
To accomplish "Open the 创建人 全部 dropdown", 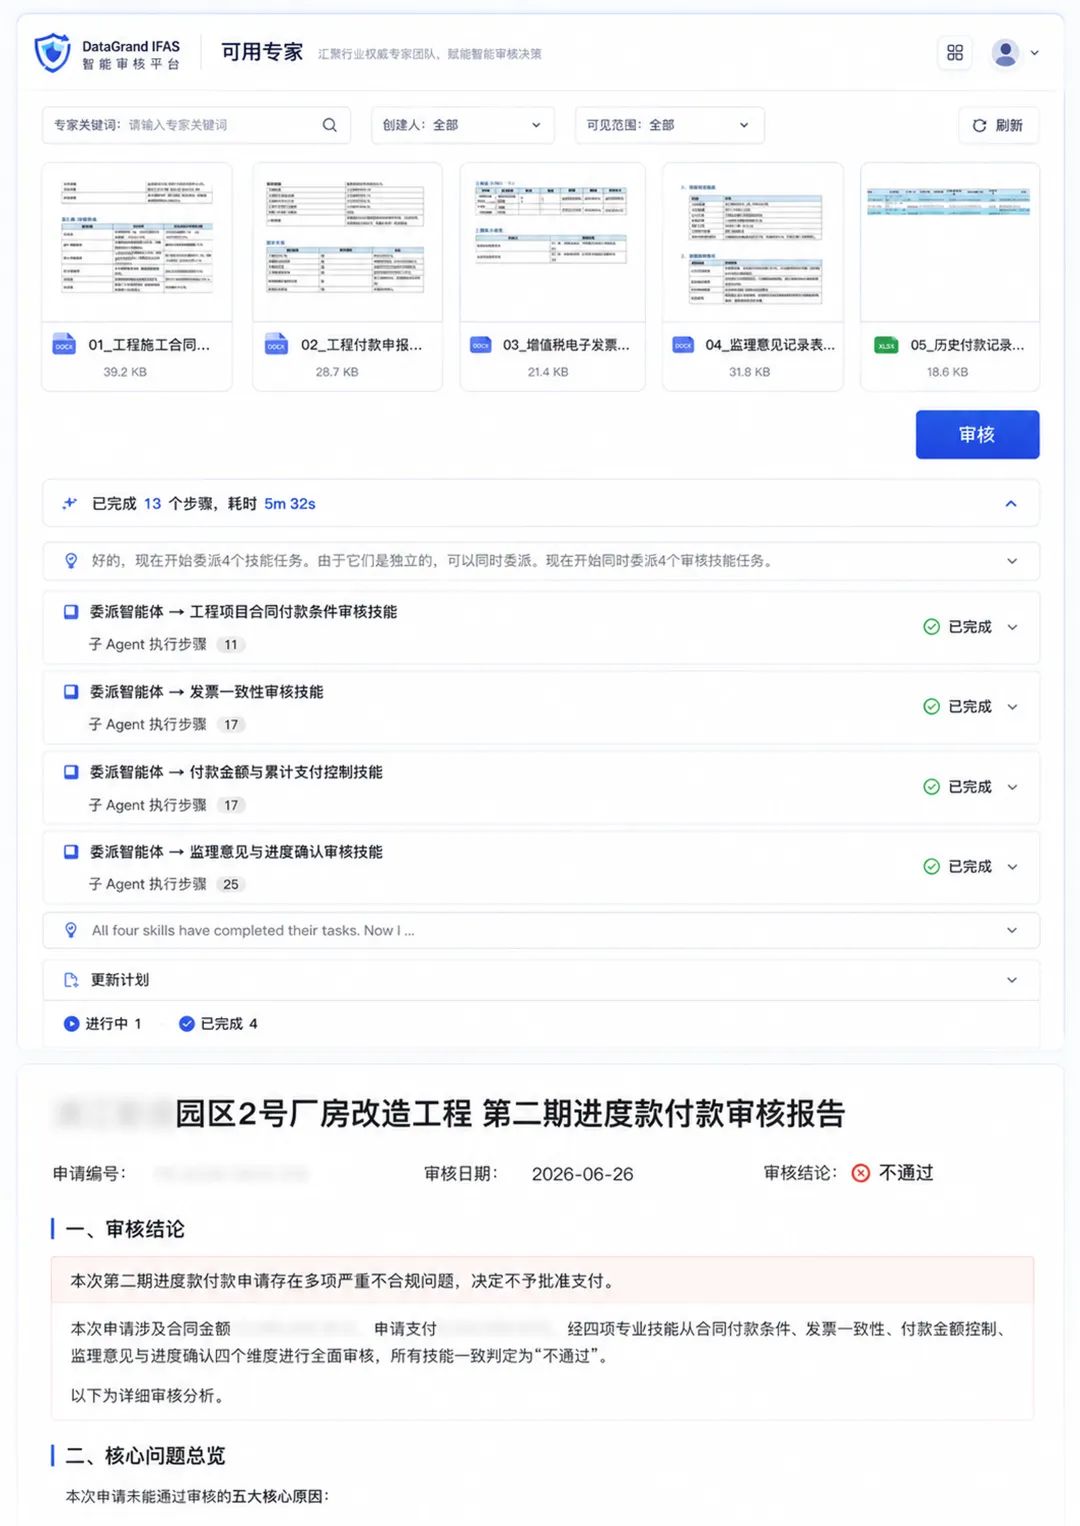I will pyautogui.click(x=462, y=125).
